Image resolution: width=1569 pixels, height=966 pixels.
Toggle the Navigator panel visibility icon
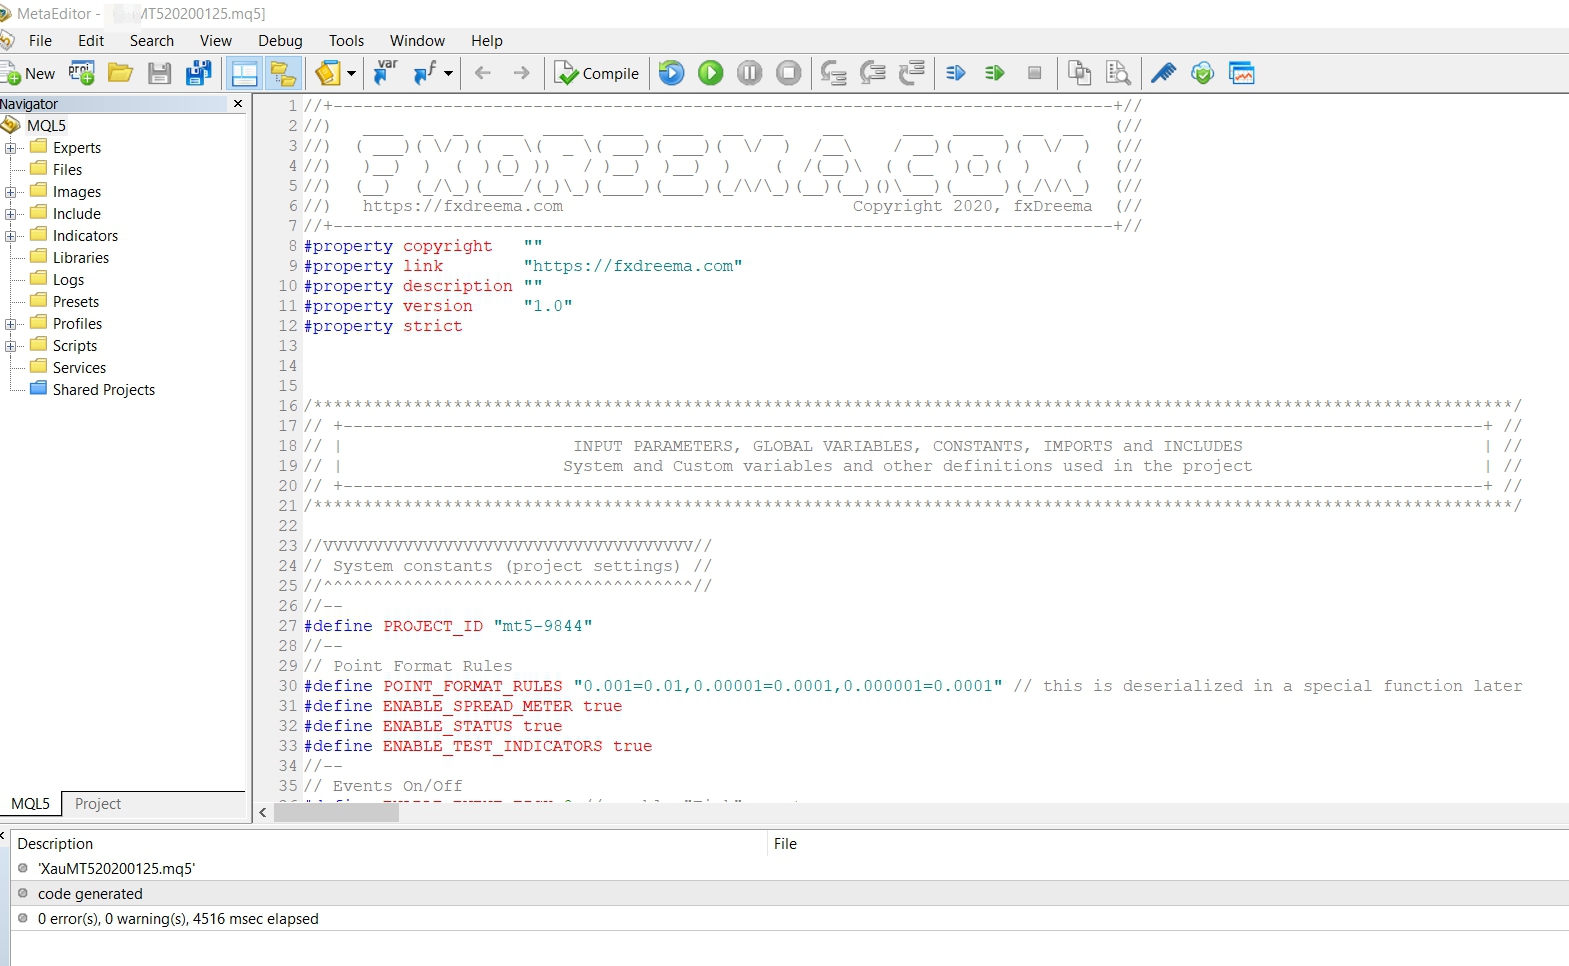pyautogui.click(x=284, y=73)
